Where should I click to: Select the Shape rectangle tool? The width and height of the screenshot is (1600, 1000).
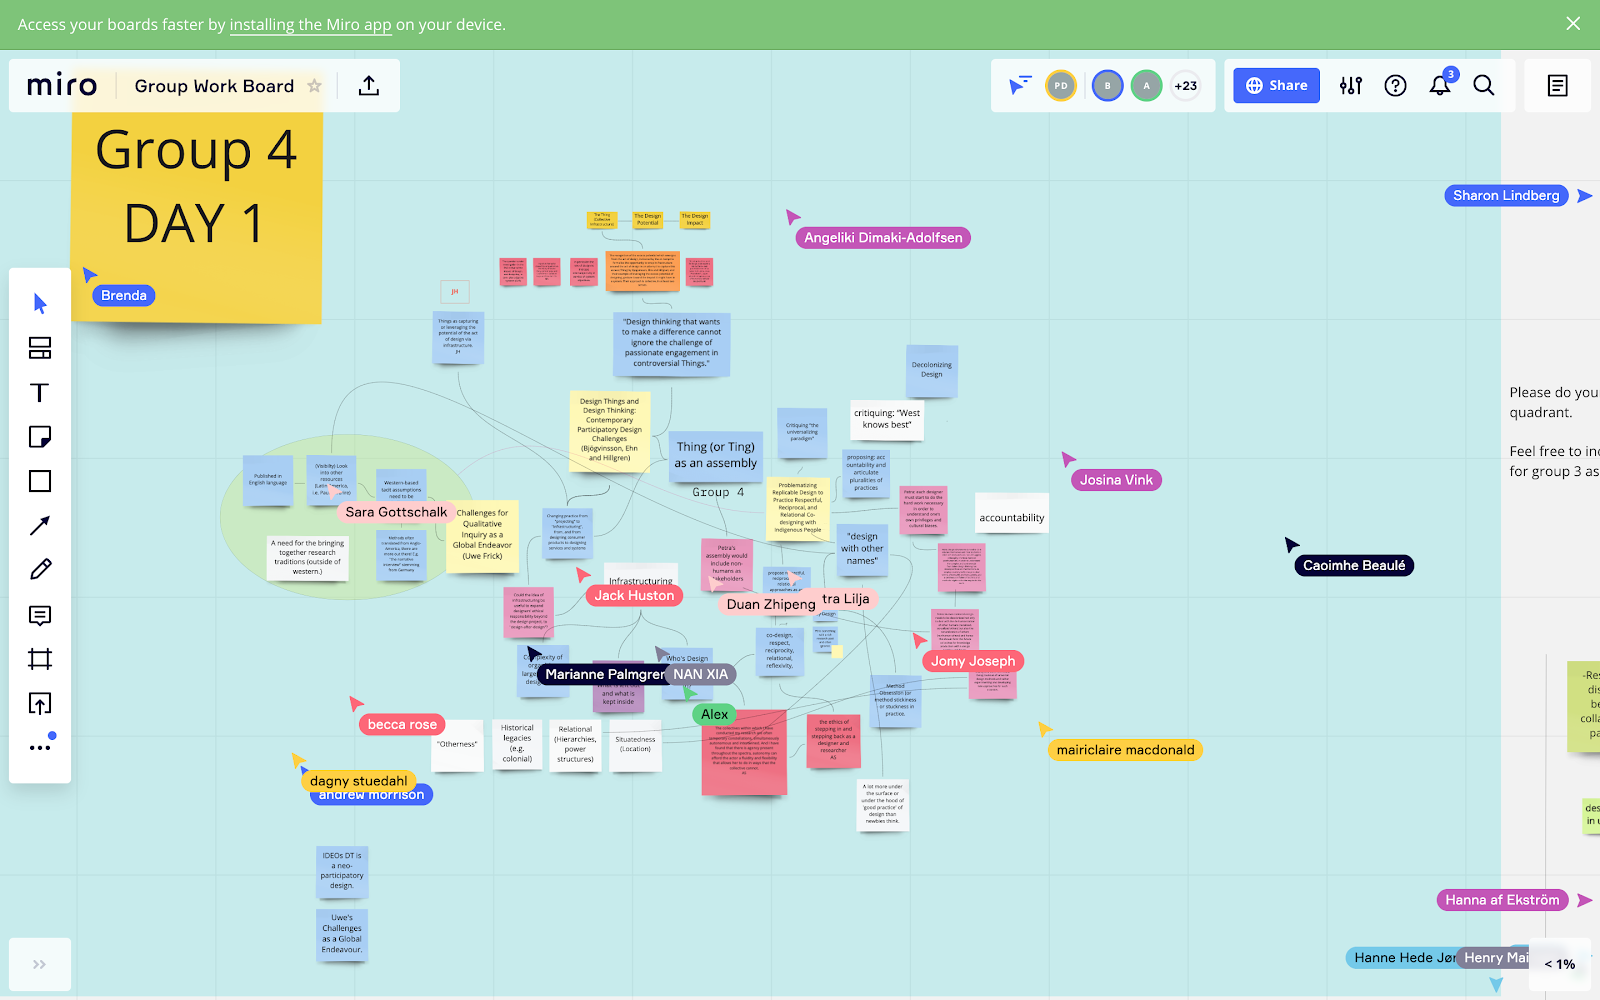(40, 481)
